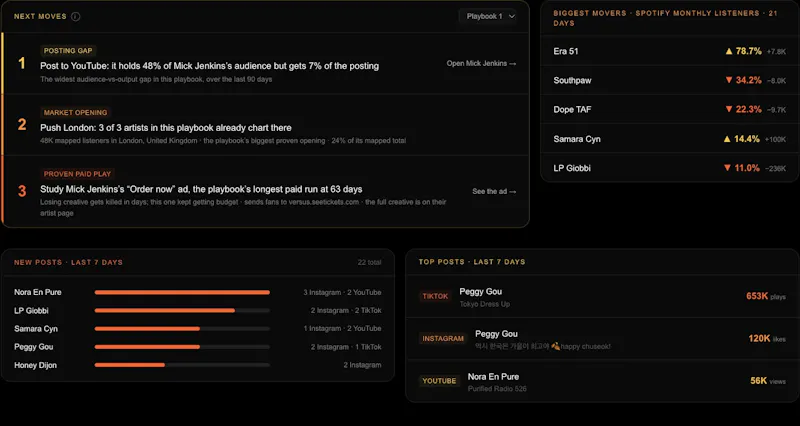Screen dimensions: 800x426
Task: Select Dope TAF in Biggest Movers
Action: click(572, 110)
